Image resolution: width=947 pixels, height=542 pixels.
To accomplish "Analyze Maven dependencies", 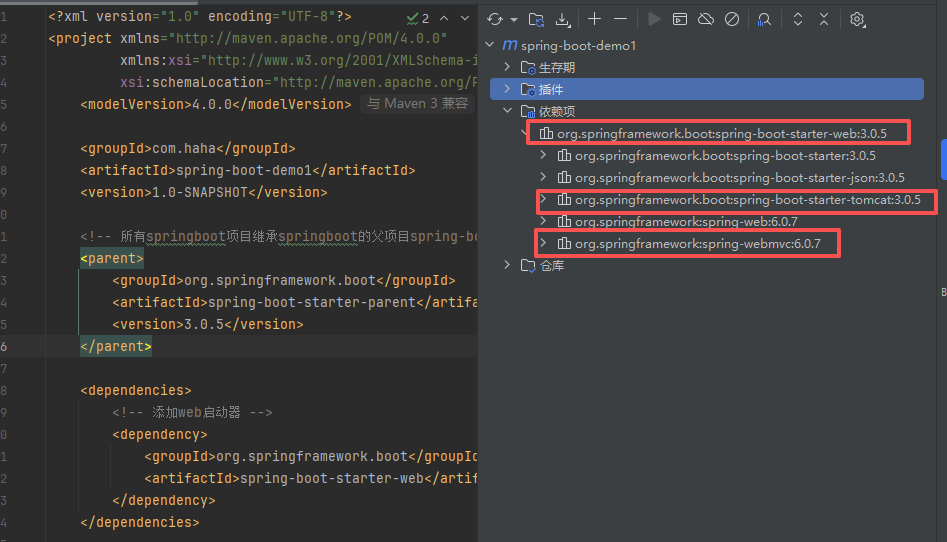I will pyautogui.click(x=764, y=19).
